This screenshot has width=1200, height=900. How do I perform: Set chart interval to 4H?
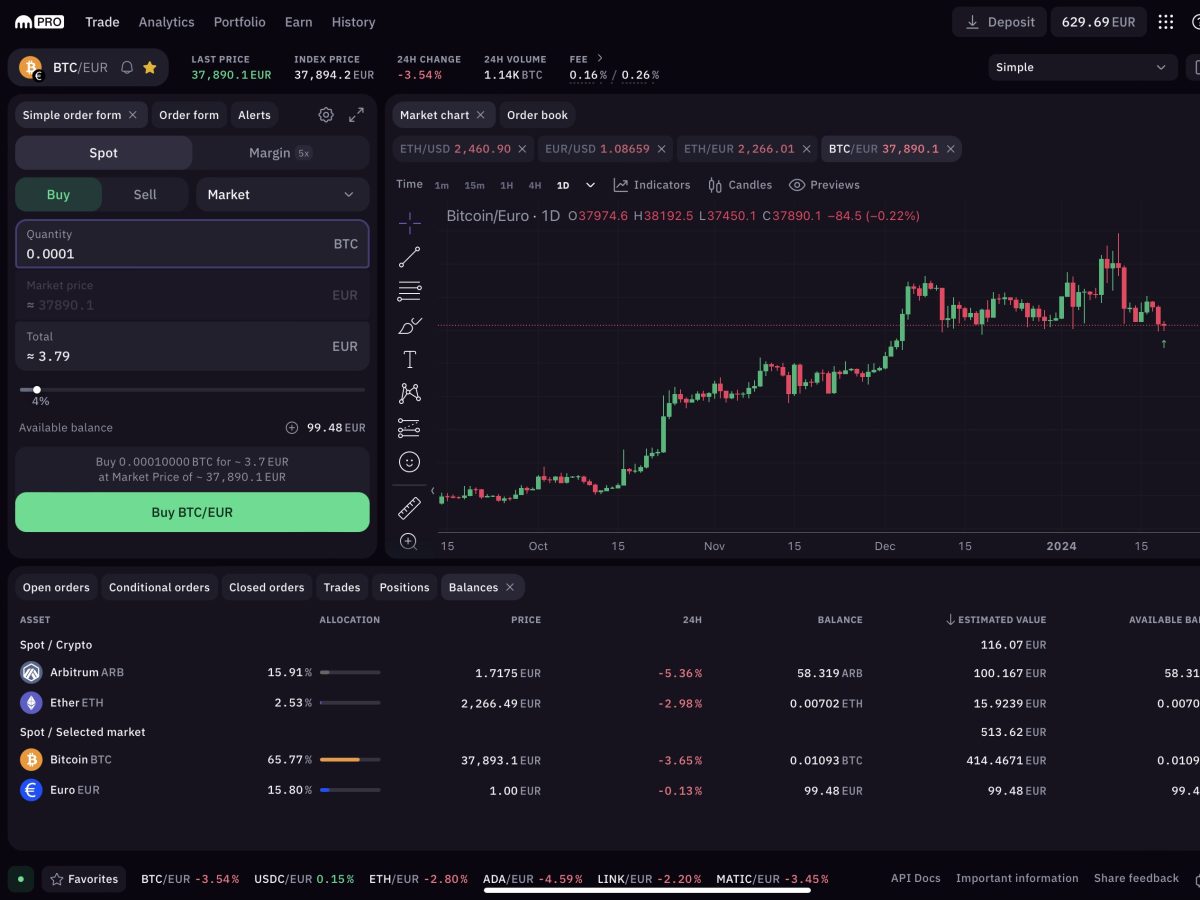tap(535, 185)
